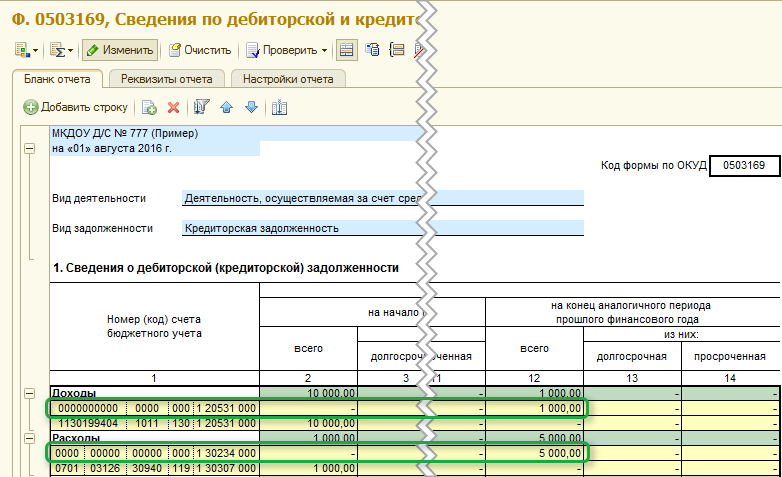
Task: Click the Вид деятельности value field
Action: (383, 198)
